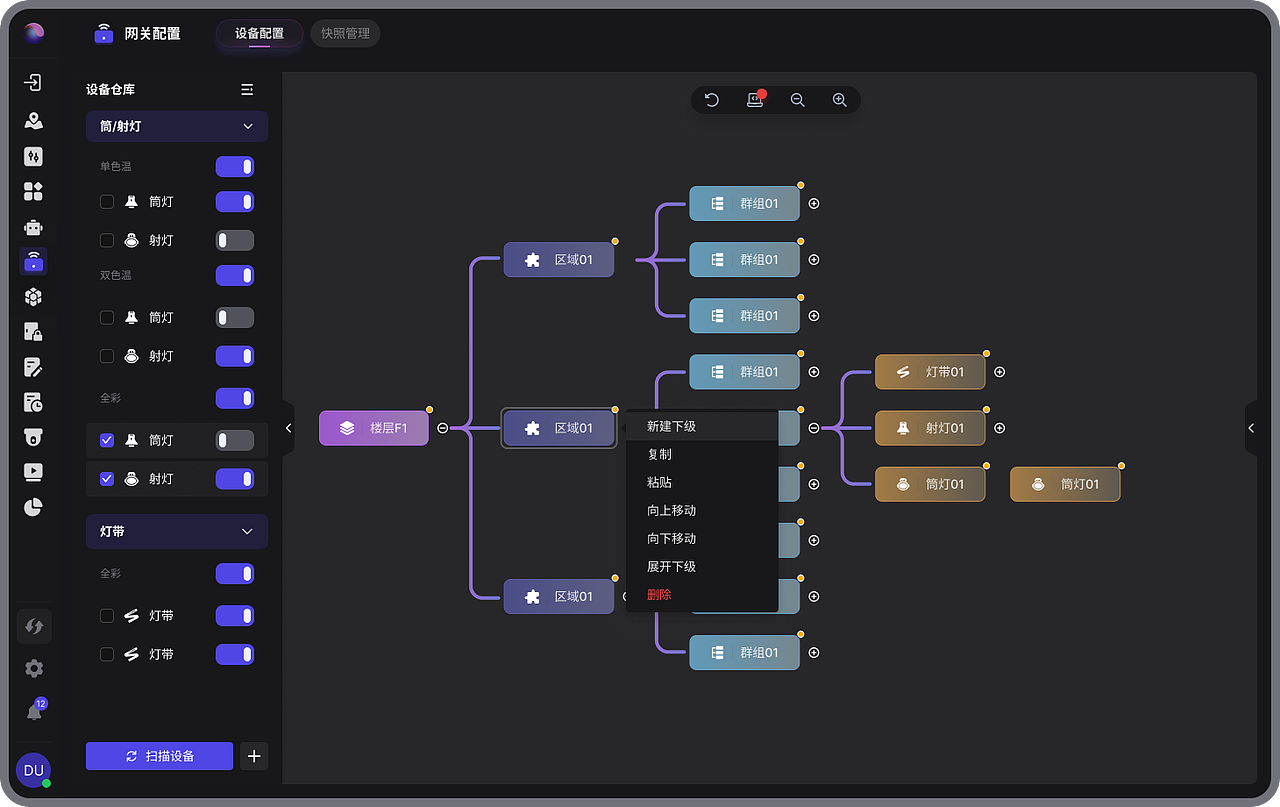Collapse the device panel with left edge arrow
This screenshot has width=1280, height=807.
point(288,428)
